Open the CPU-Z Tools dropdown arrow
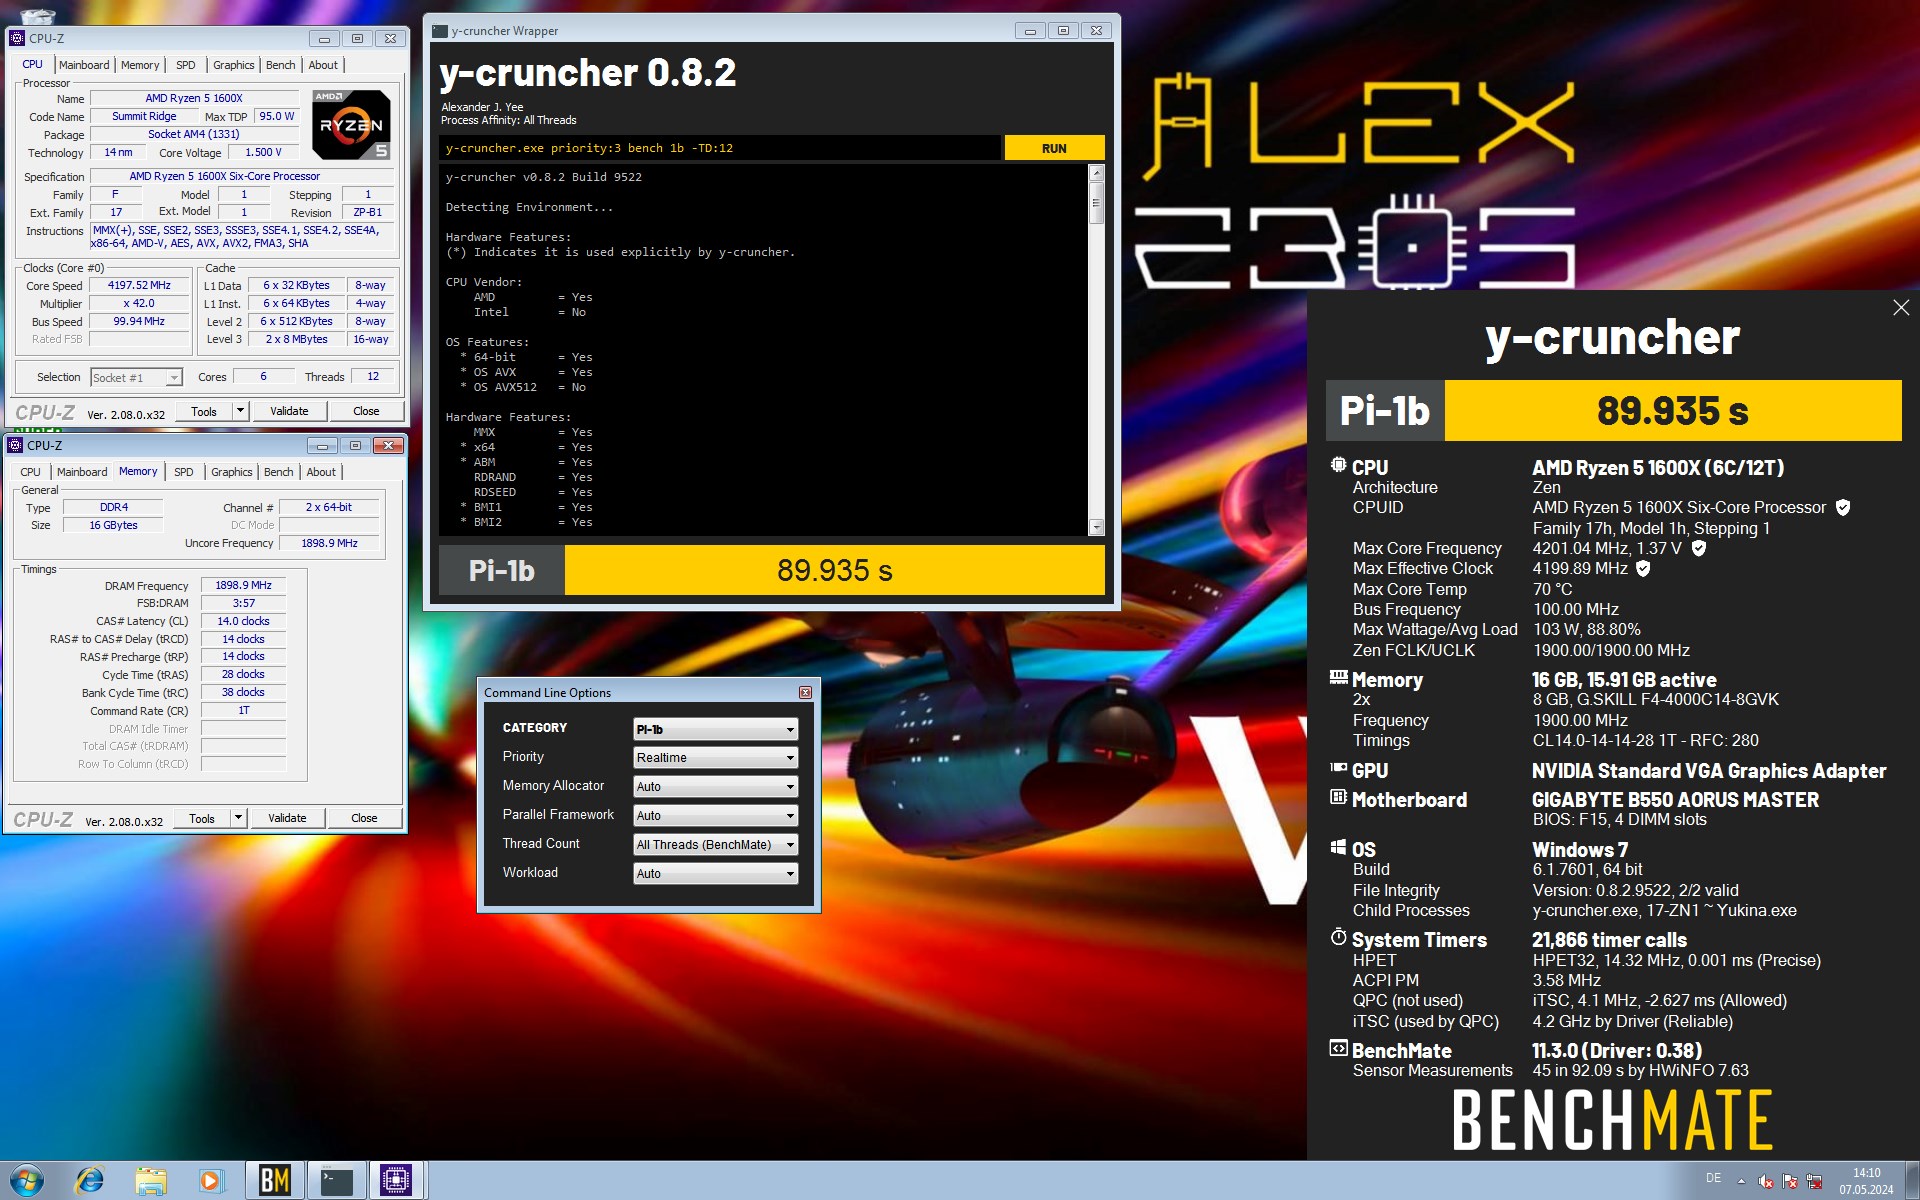This screenshot has width=1920, height=1200. 240,411
